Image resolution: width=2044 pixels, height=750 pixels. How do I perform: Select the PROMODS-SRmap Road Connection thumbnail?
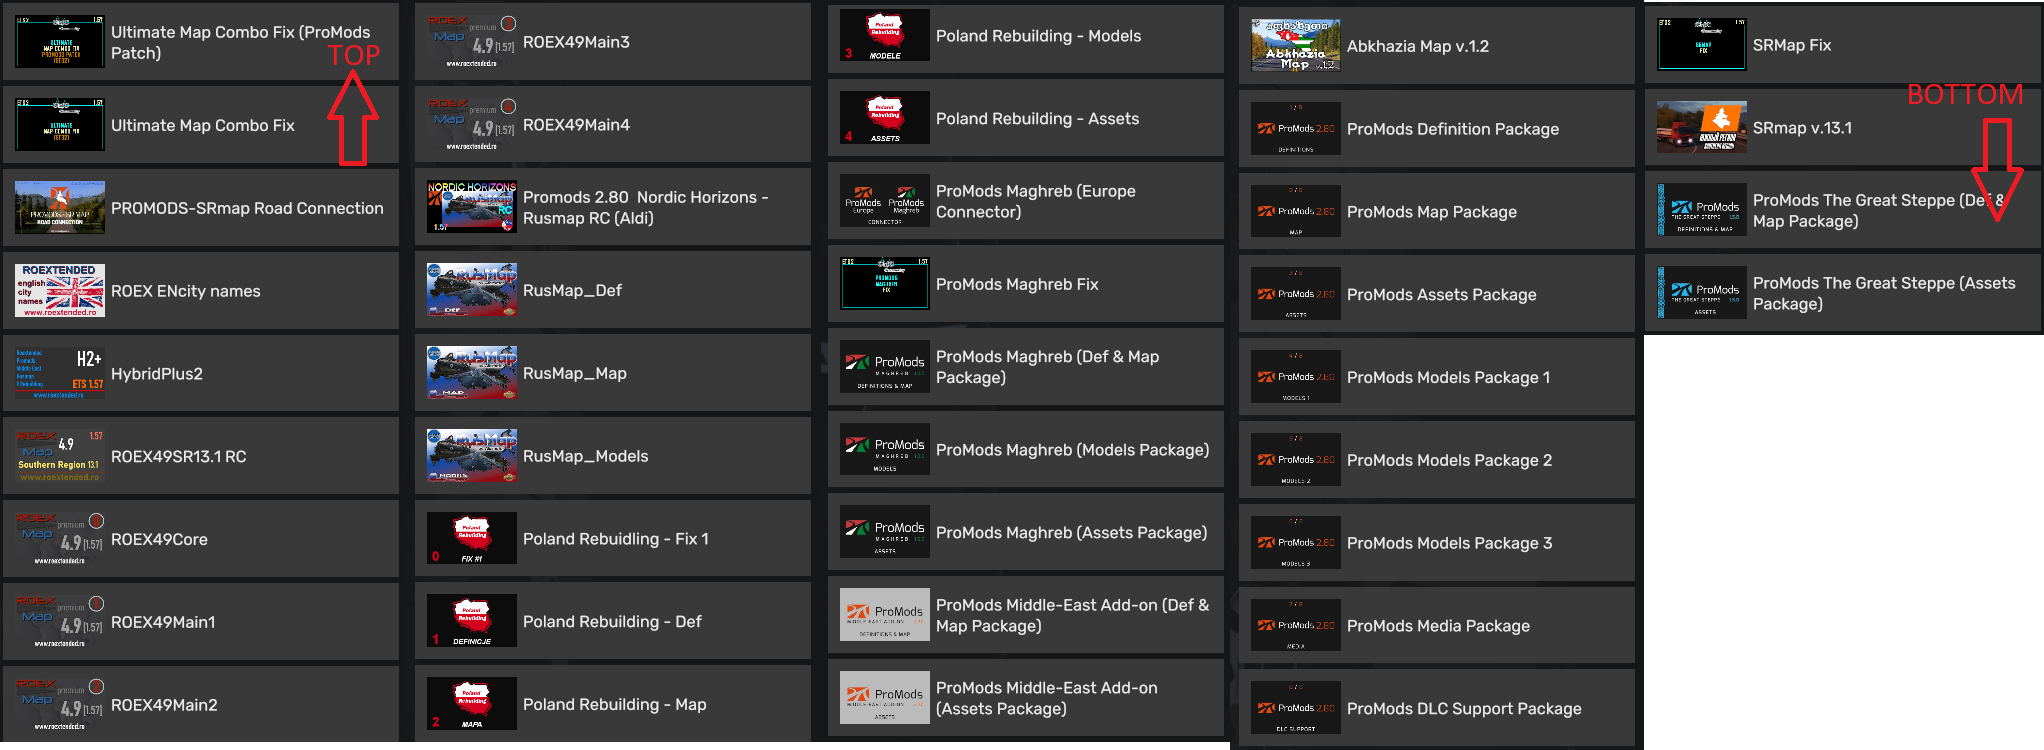click(60, 208)
